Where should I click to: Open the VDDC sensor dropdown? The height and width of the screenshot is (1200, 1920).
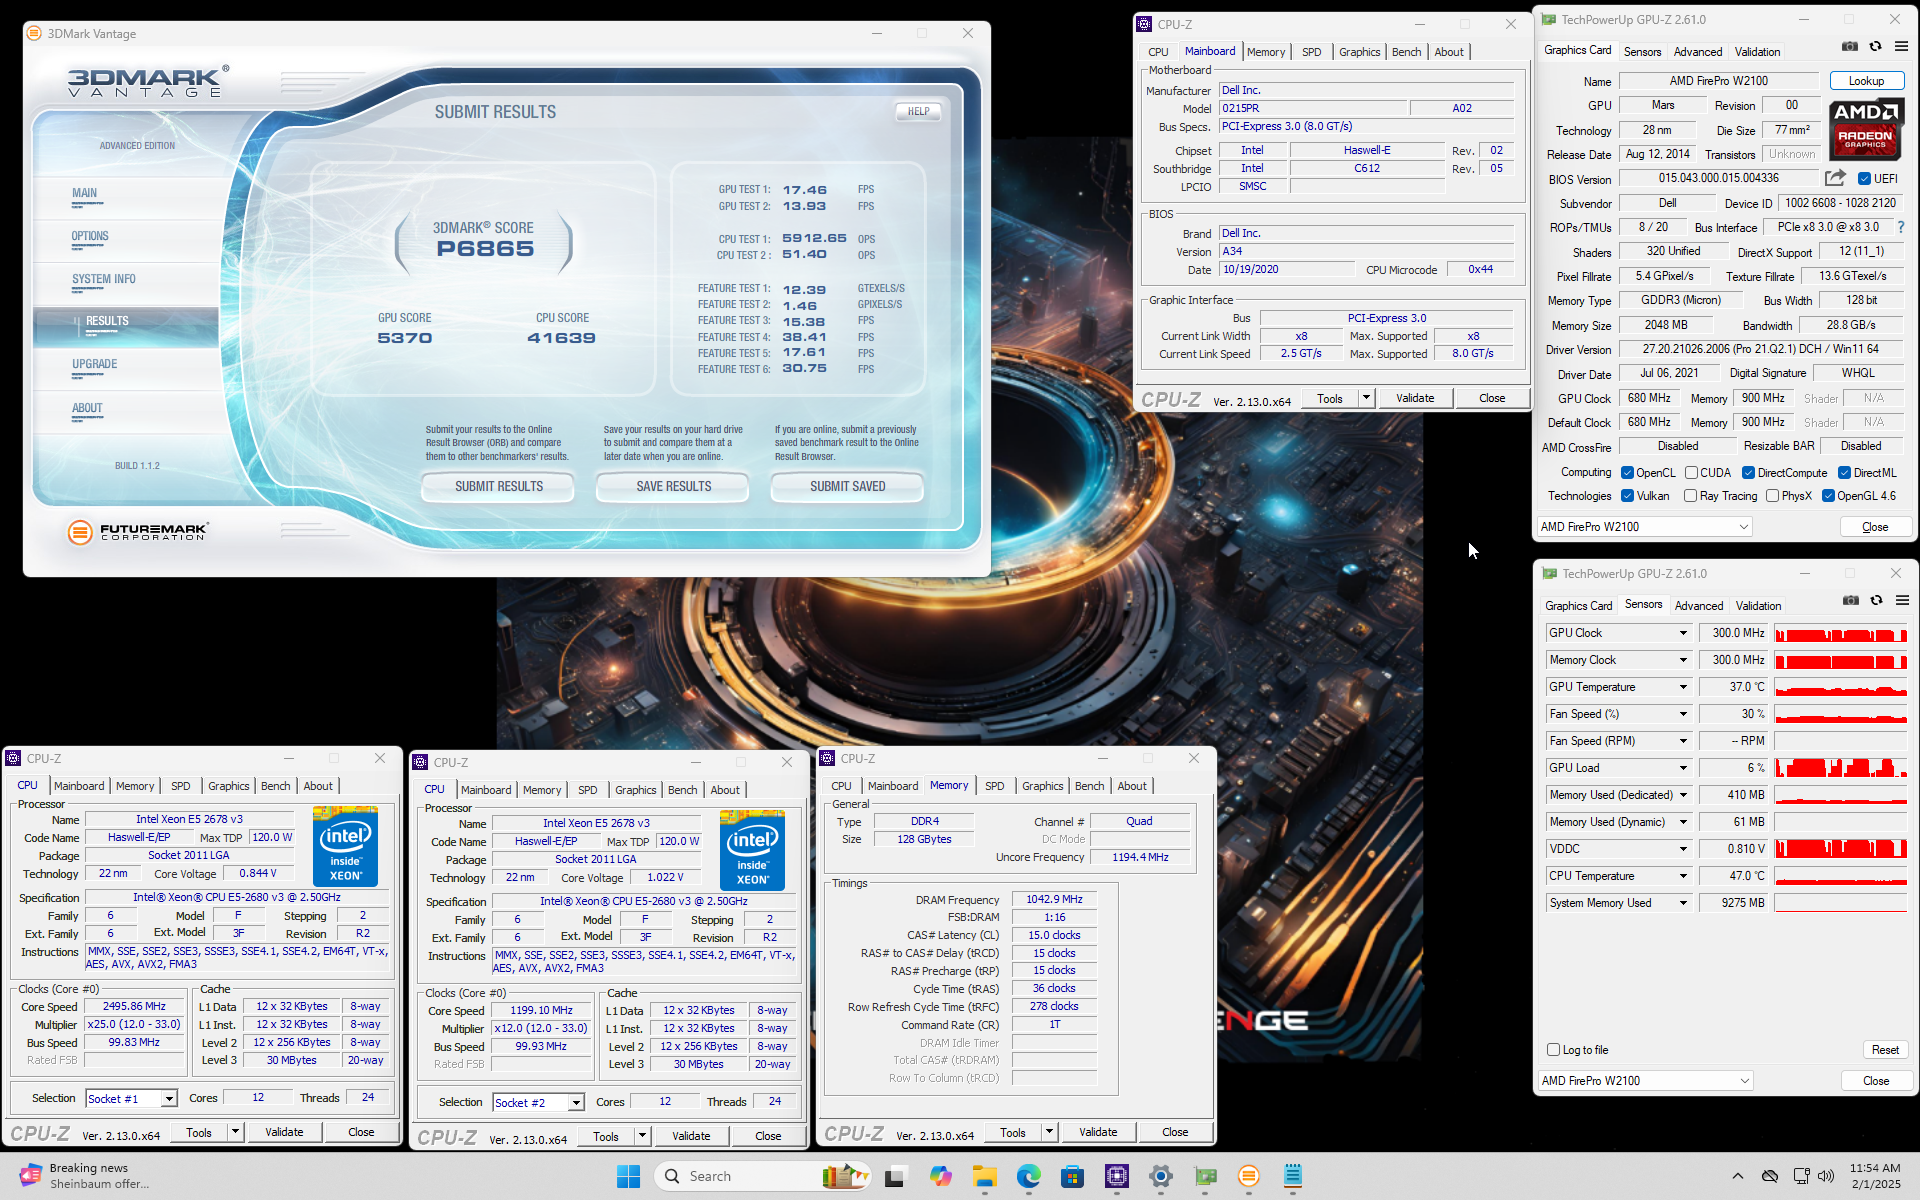coord(1683,849)
